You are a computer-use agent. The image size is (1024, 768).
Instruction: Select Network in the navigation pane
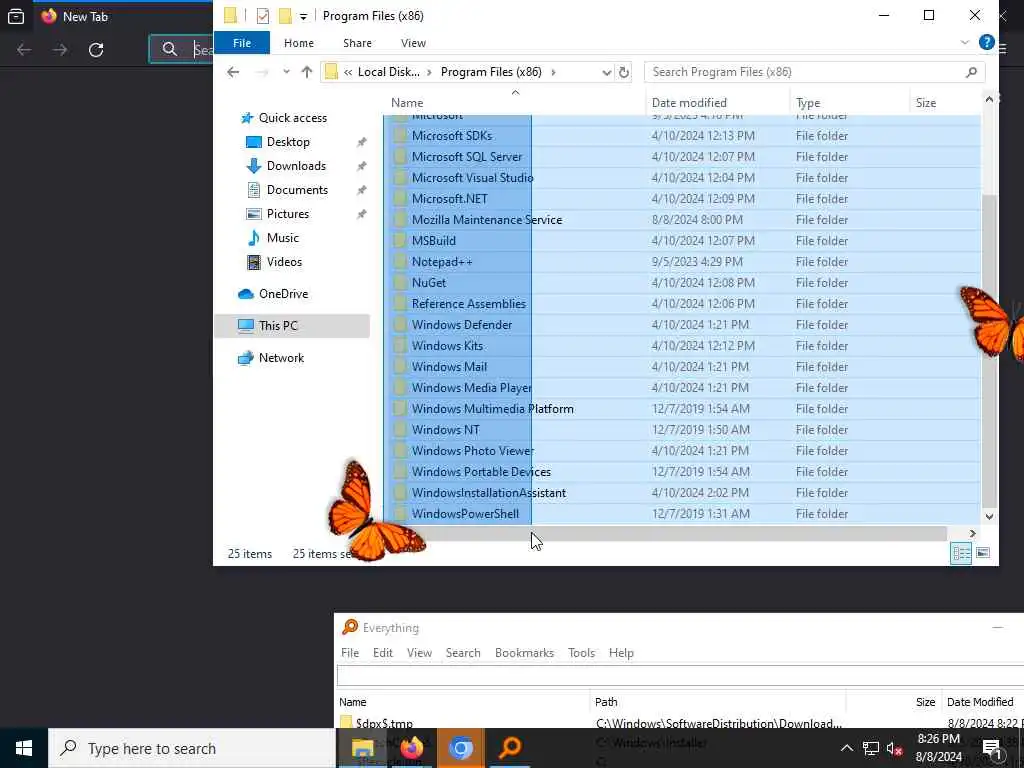[x=281, y=358]
